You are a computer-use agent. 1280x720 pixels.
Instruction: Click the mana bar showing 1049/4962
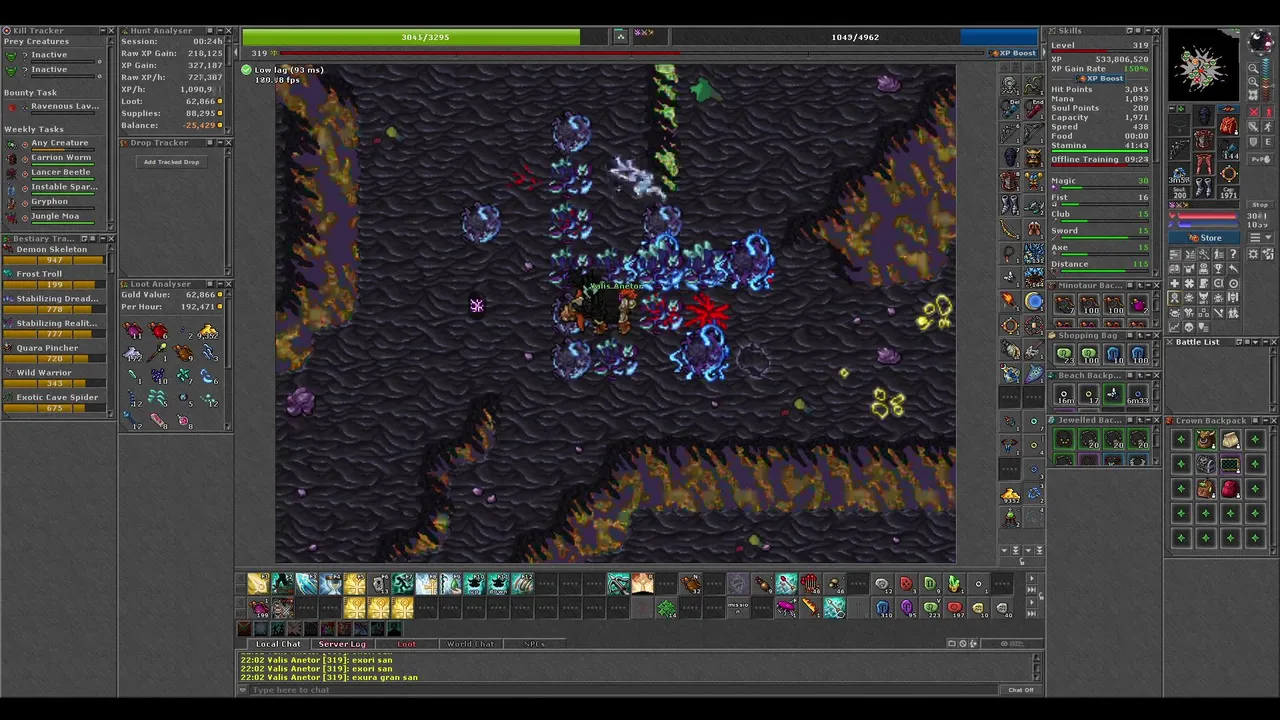[855, 37]
